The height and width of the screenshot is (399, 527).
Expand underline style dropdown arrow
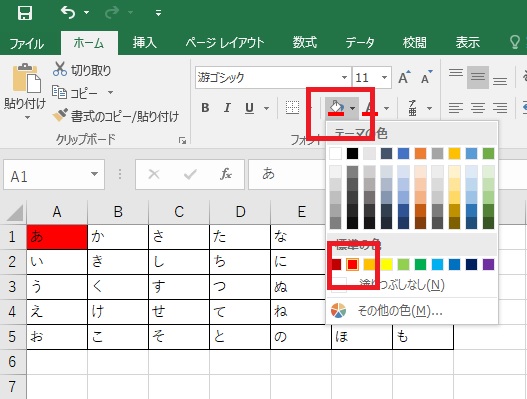pyautogui.click(x=267, y=108)
